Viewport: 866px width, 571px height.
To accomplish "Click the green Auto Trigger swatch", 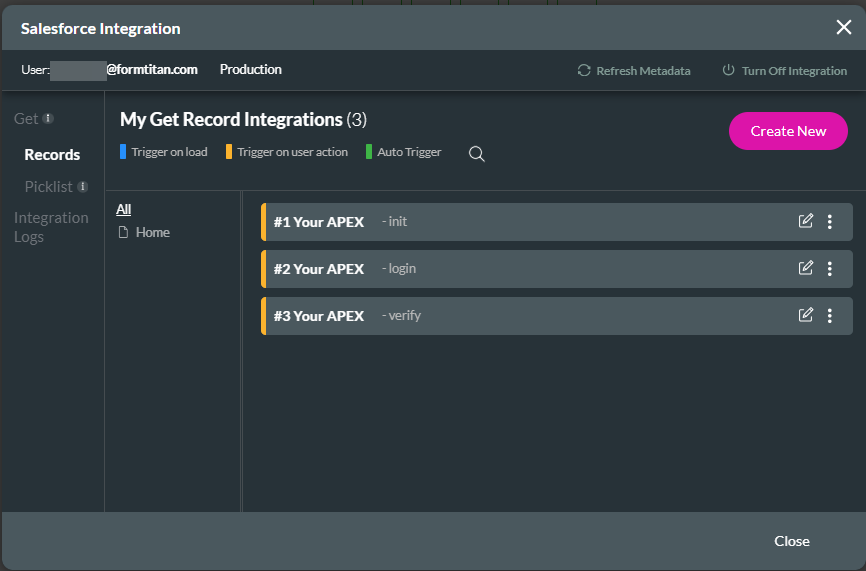I will tap(368, 151).
